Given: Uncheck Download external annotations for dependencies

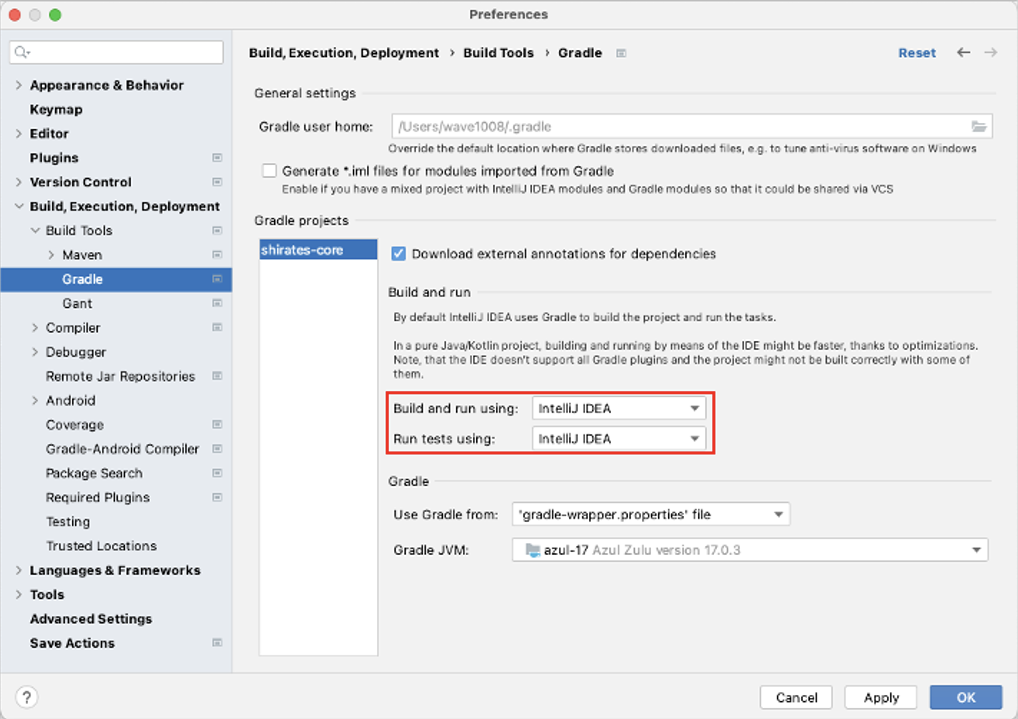Looking at the screenshot, I should 398,254.
